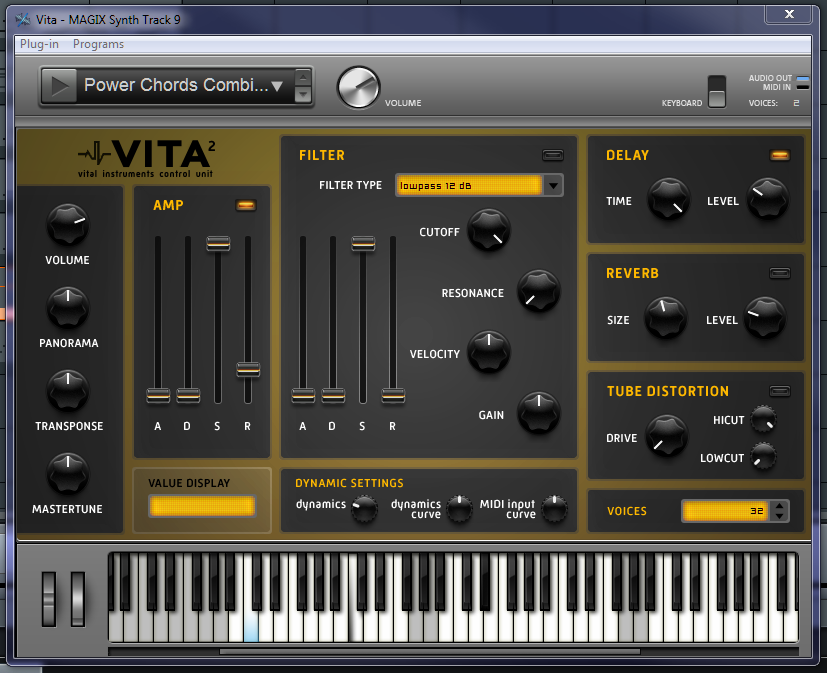827x673 pixels.
Task: Click the DELAY TIME knob
Action: pos(669,199)
